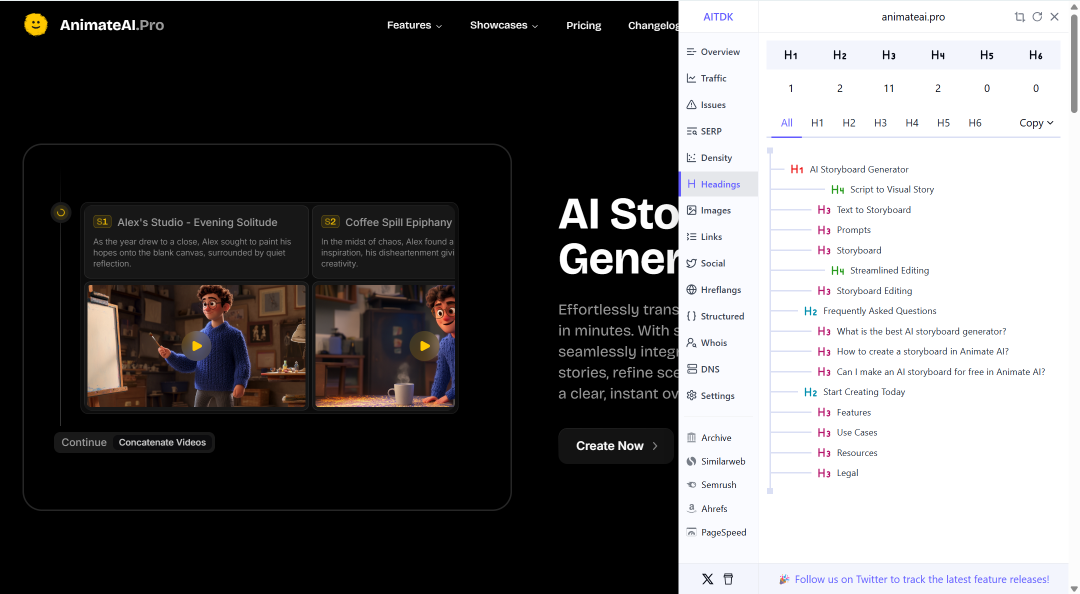Expand the Showcases menu in navbar
The height and width of the screenshot is (594, 1080).
click(503, 25)
